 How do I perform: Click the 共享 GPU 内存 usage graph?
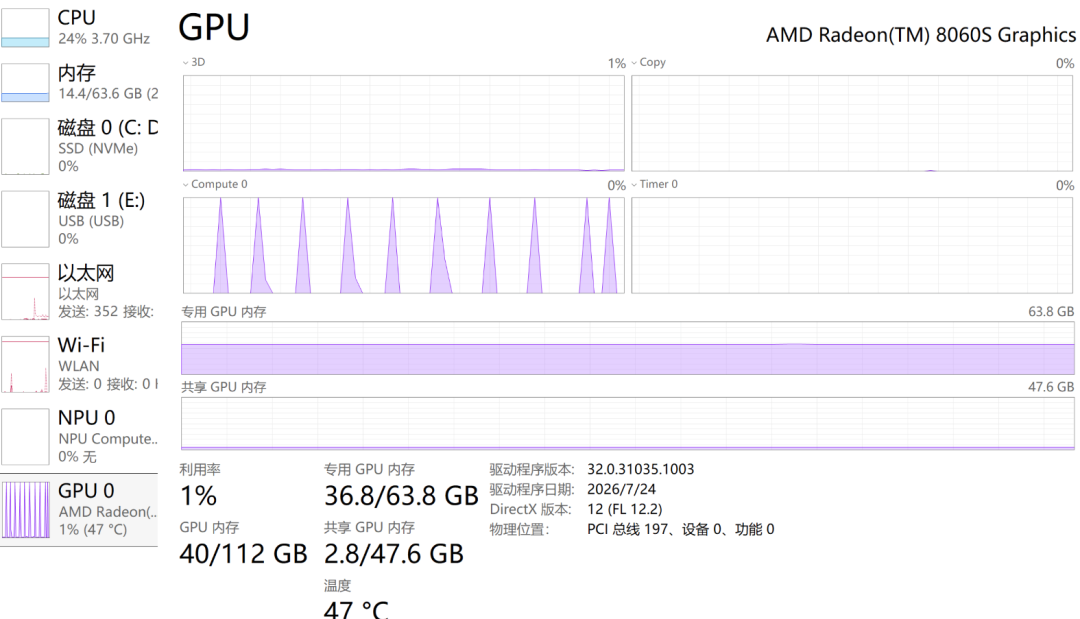(627, 423)
